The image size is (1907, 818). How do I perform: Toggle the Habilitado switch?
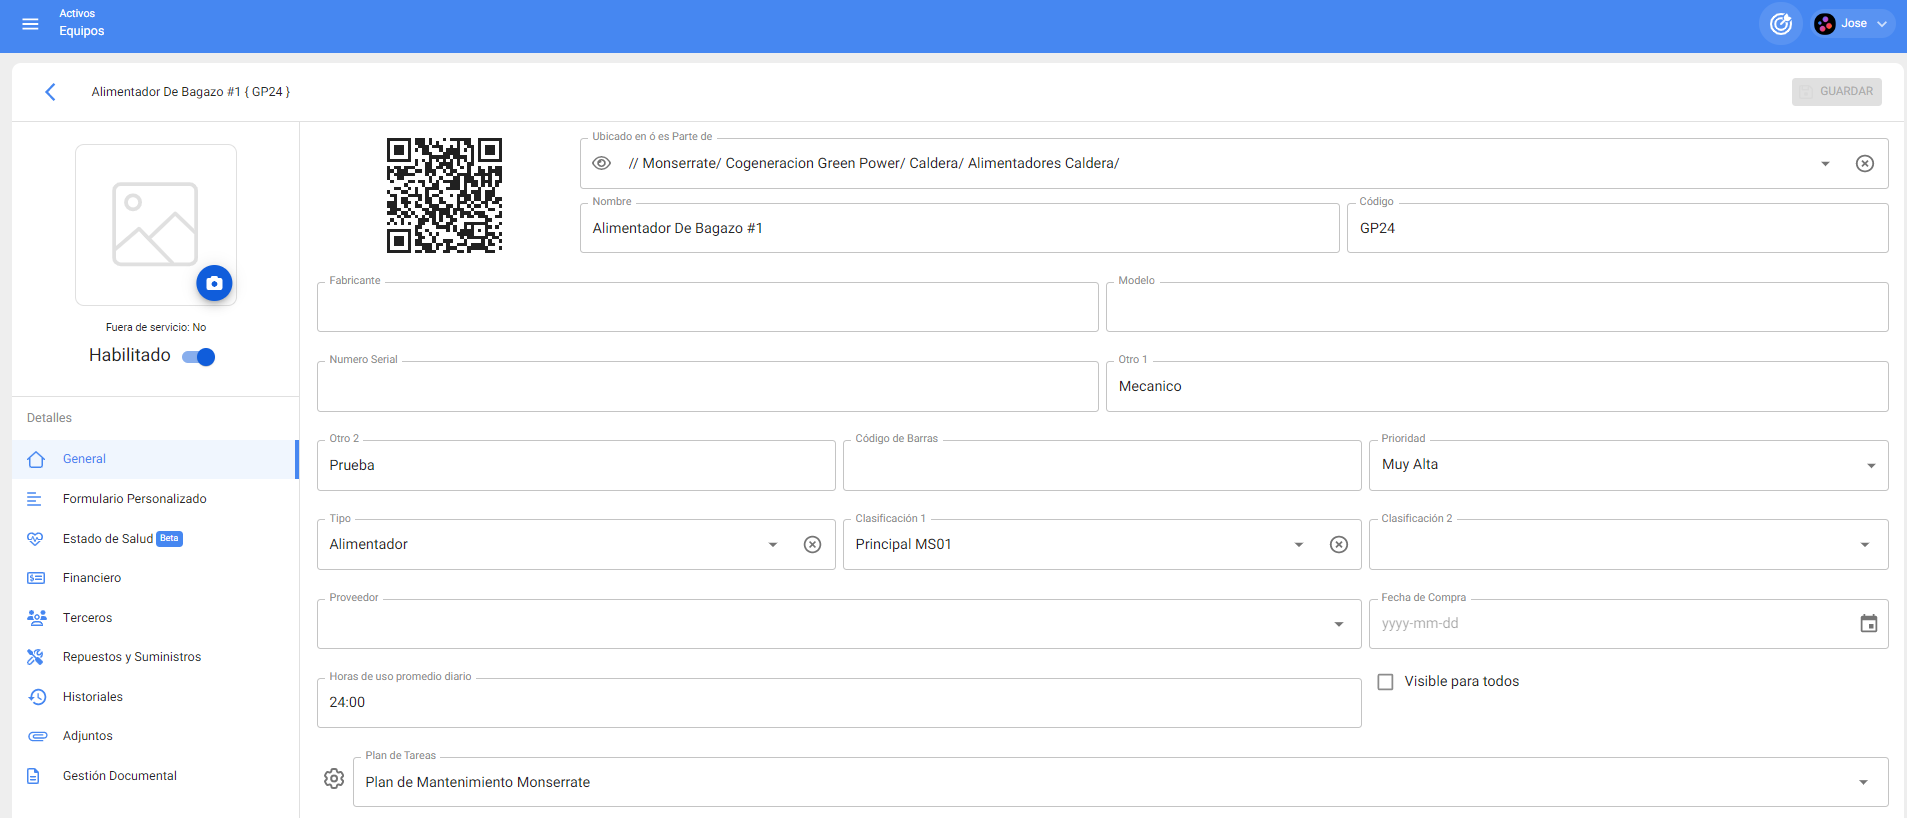[x=199, y=357]
